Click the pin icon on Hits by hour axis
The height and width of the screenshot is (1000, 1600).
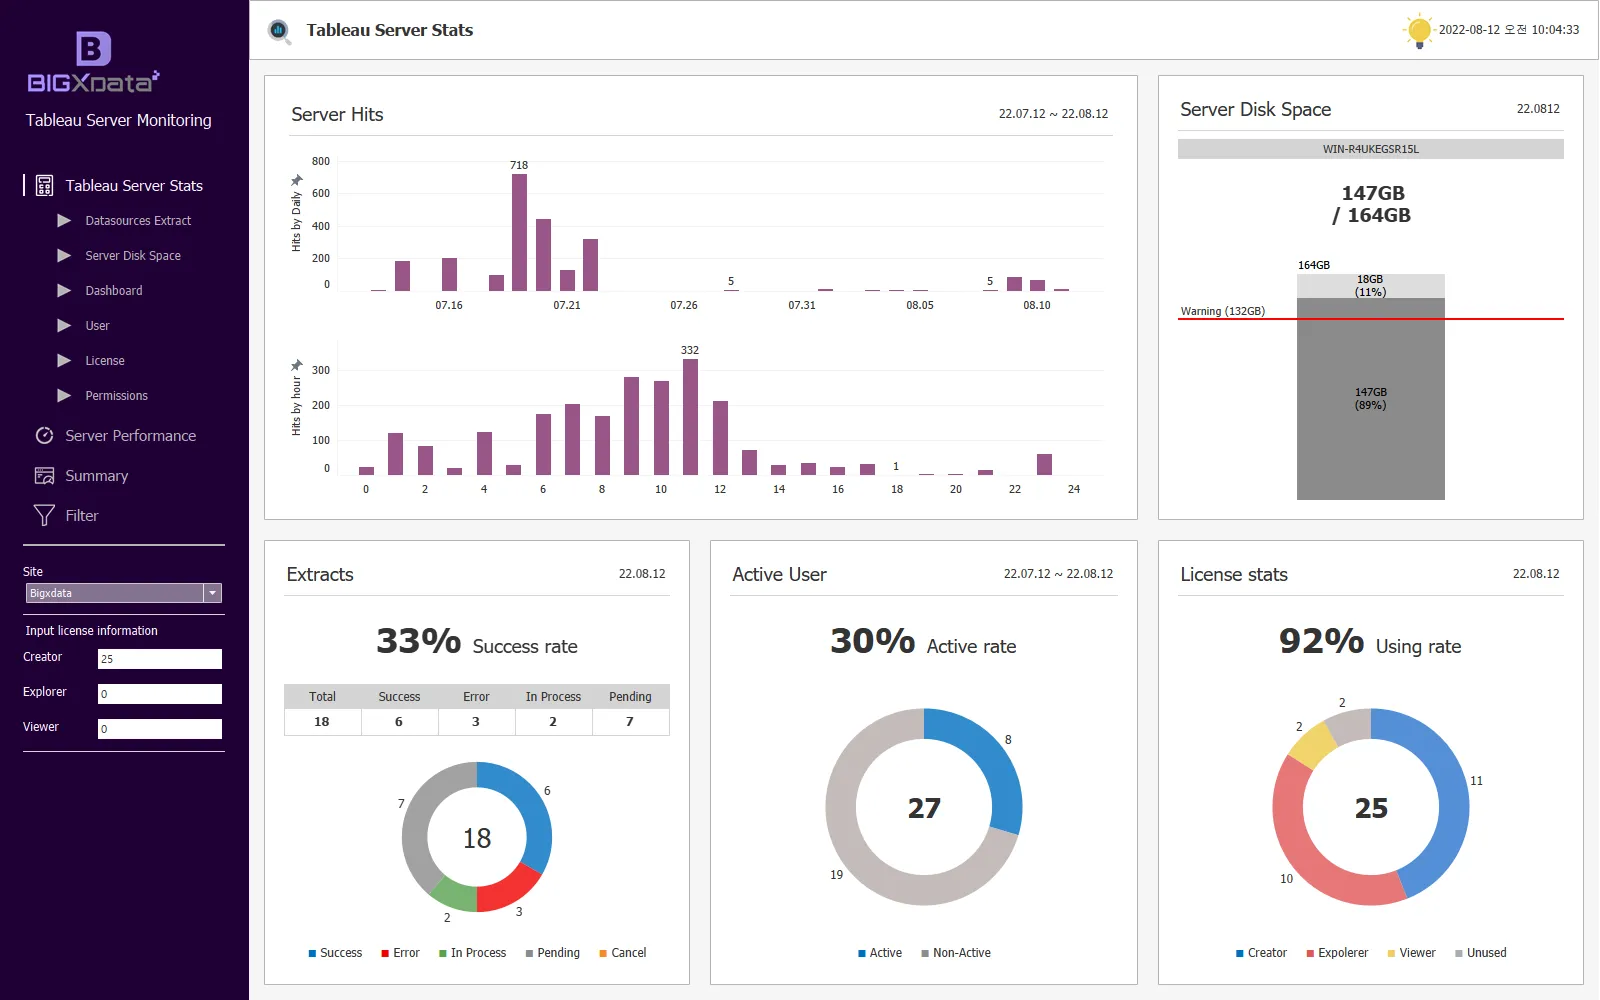[296, 365]
